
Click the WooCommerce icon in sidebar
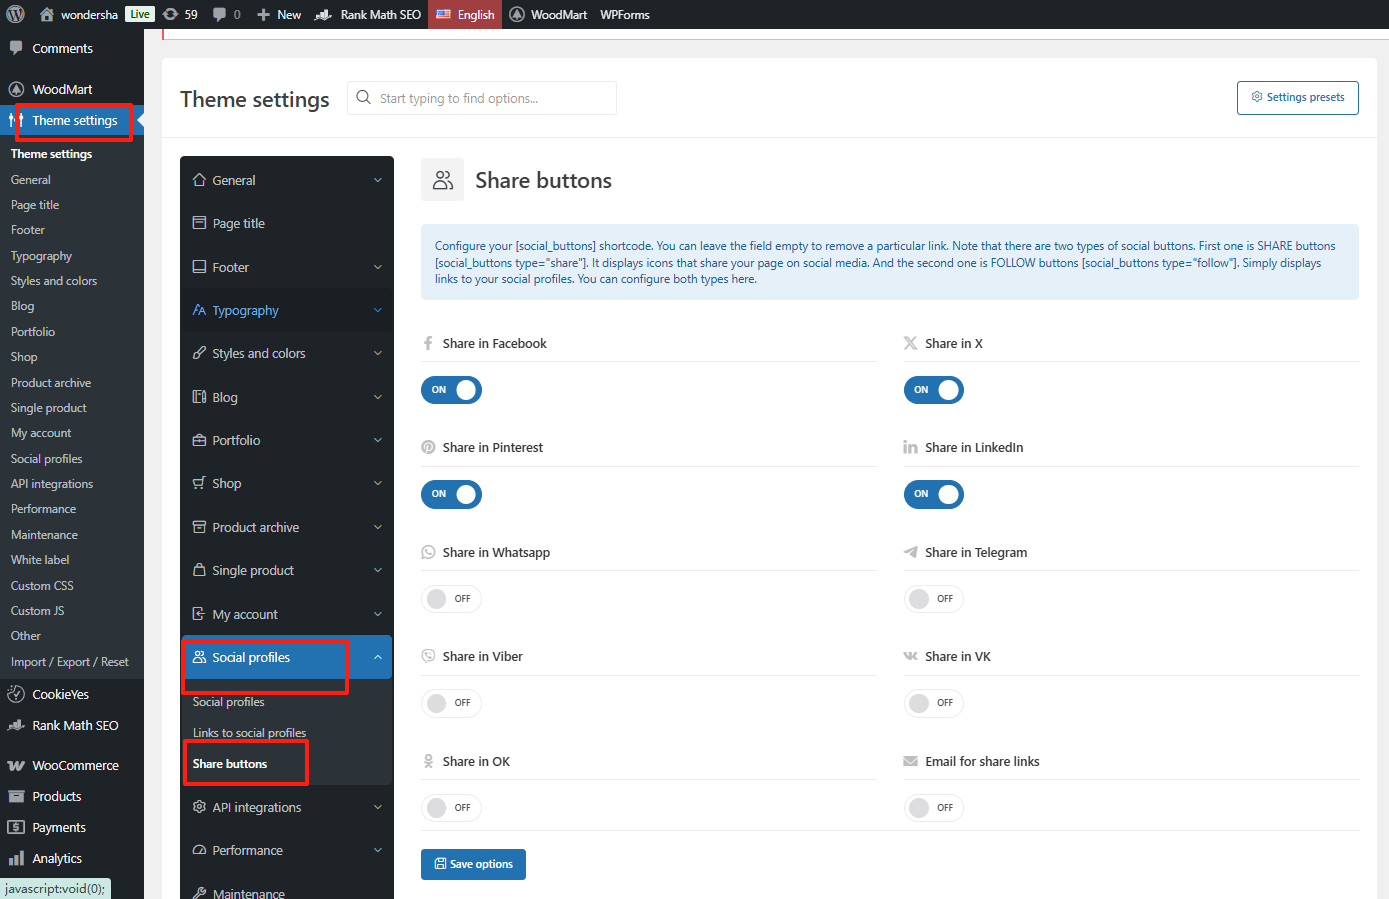pos(16,765)
